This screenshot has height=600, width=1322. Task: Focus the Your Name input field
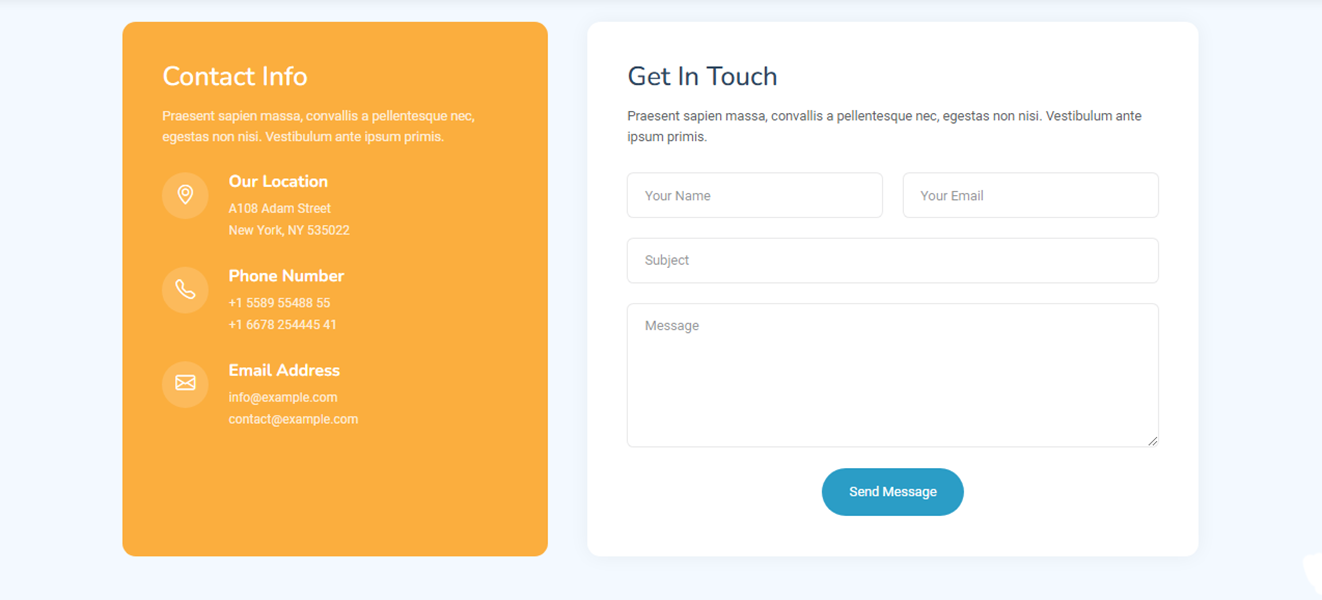754,196
